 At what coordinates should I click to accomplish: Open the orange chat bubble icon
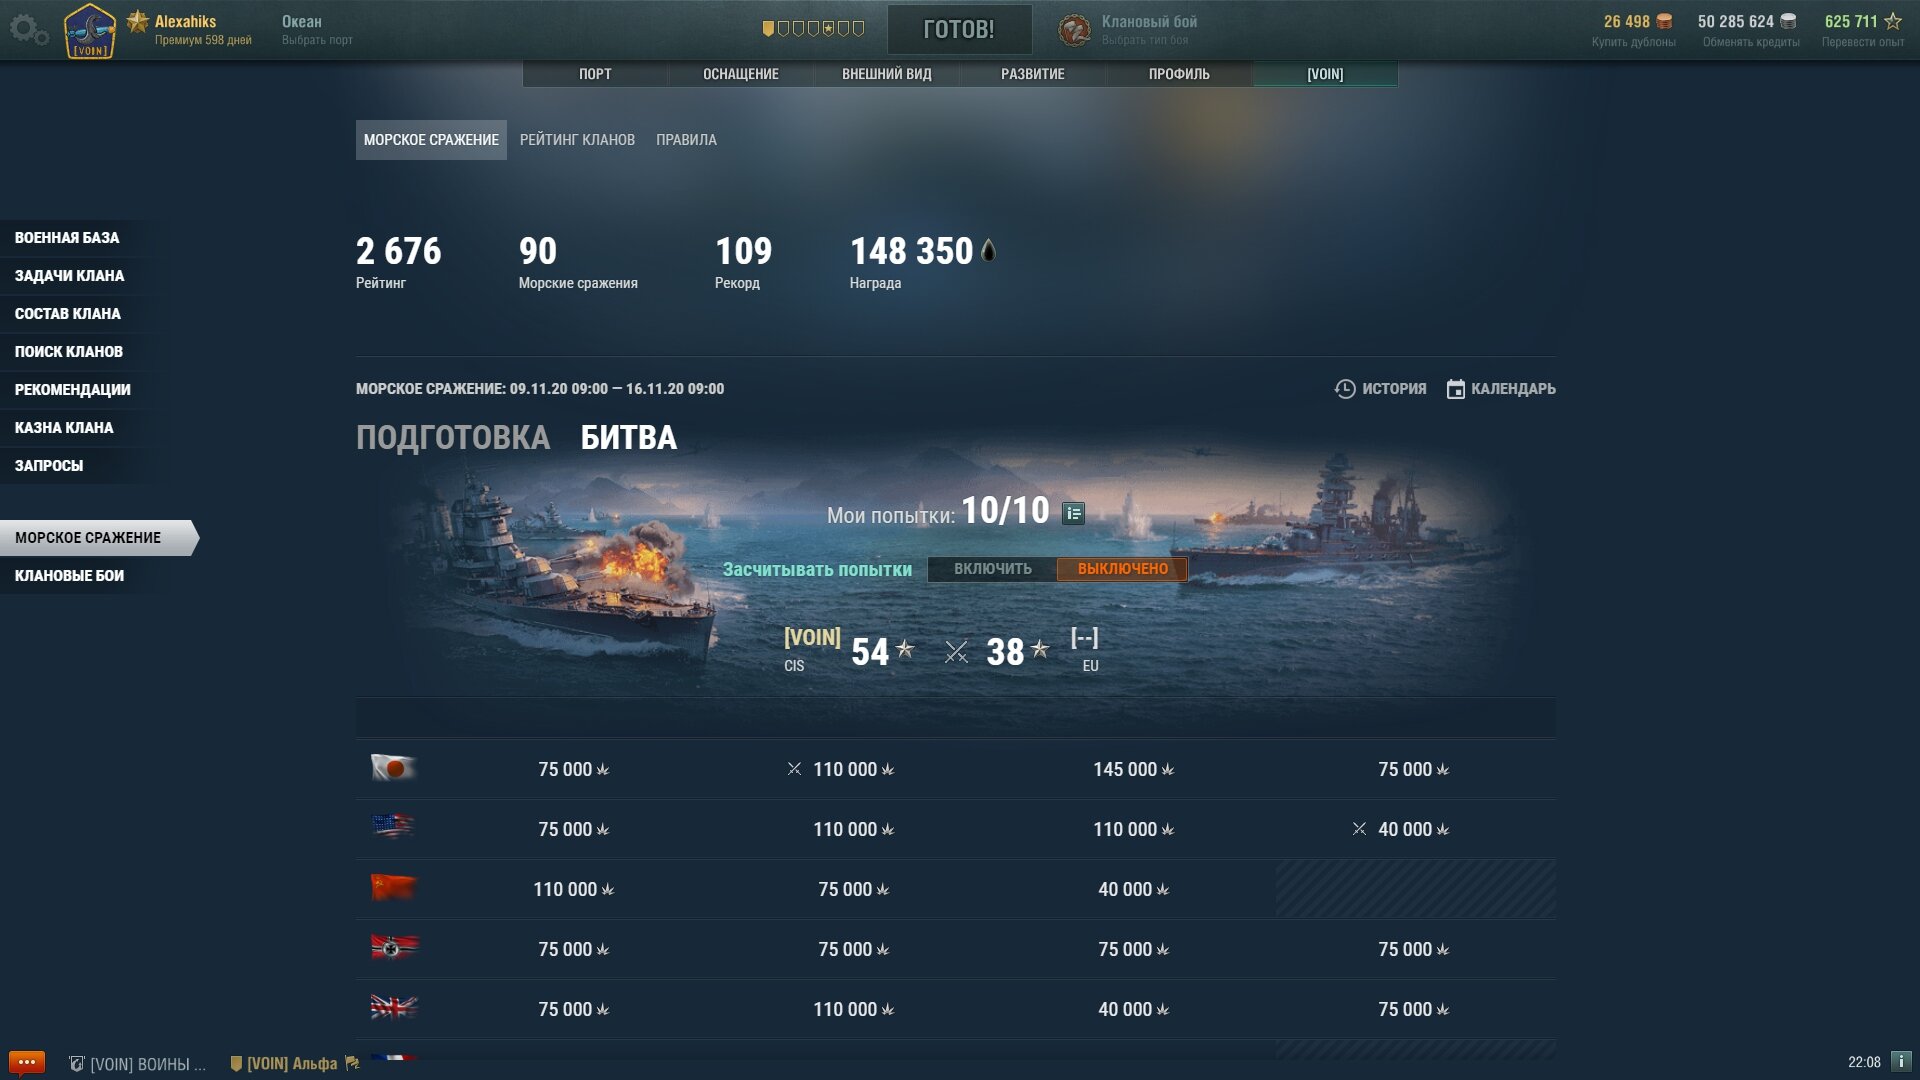26,1062
